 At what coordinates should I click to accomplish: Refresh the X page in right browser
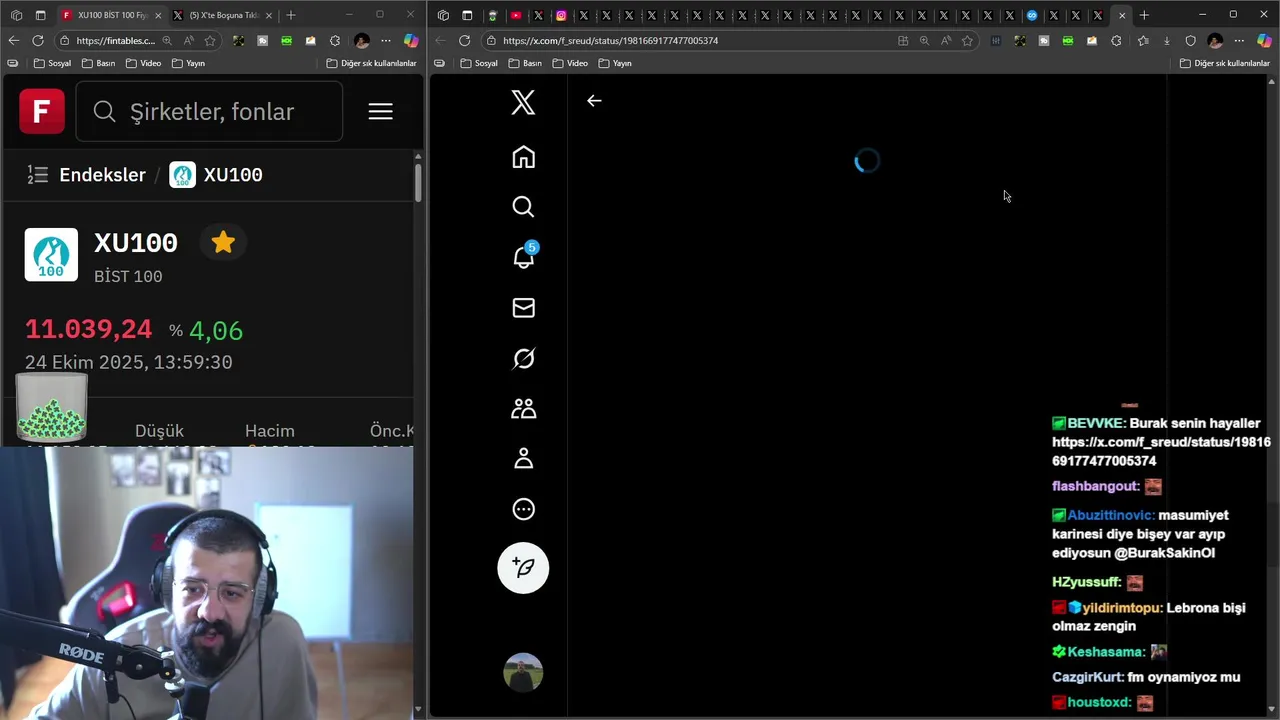pos(464,40)
